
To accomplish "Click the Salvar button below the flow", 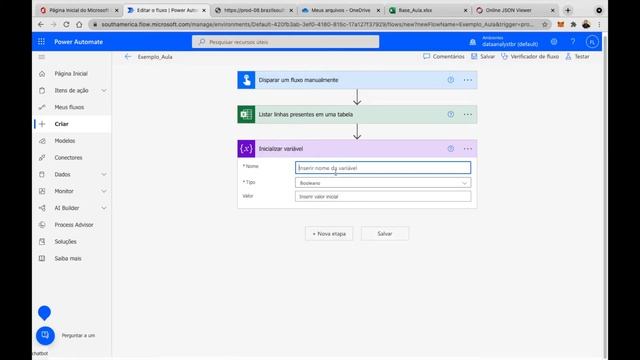I will pos(384,233).
